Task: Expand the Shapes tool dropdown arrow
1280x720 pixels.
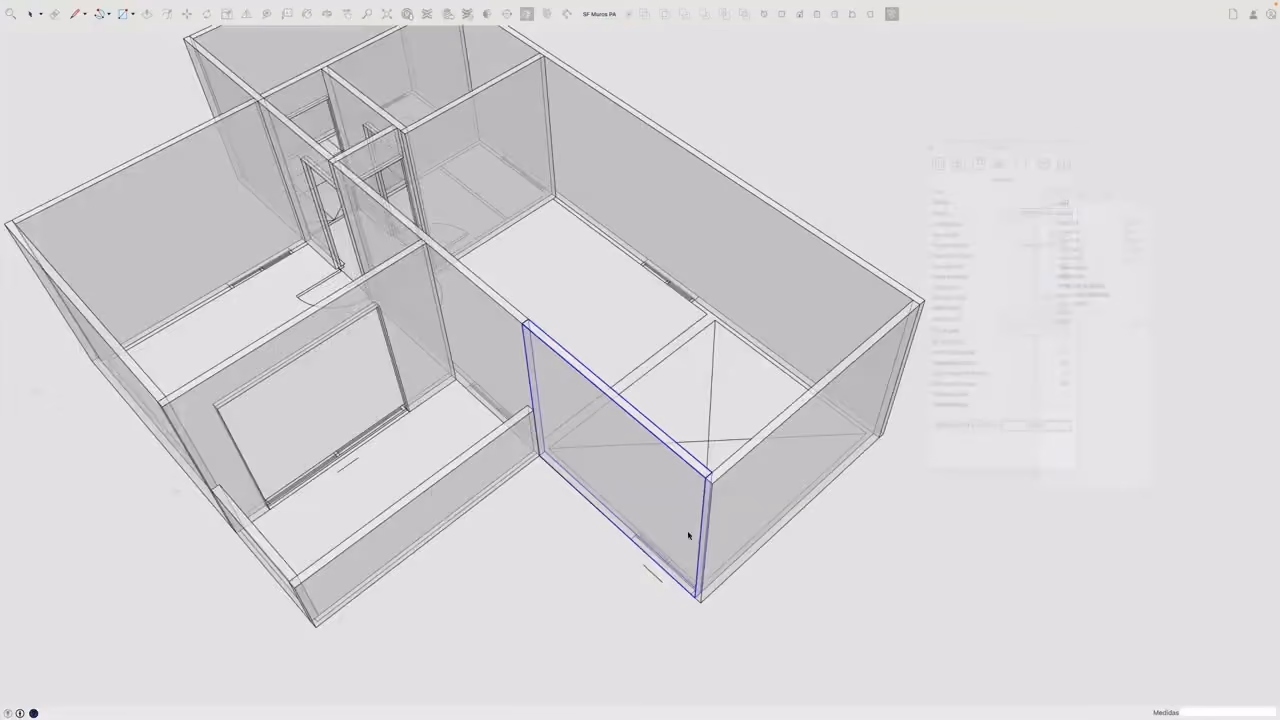Action: 133,14
